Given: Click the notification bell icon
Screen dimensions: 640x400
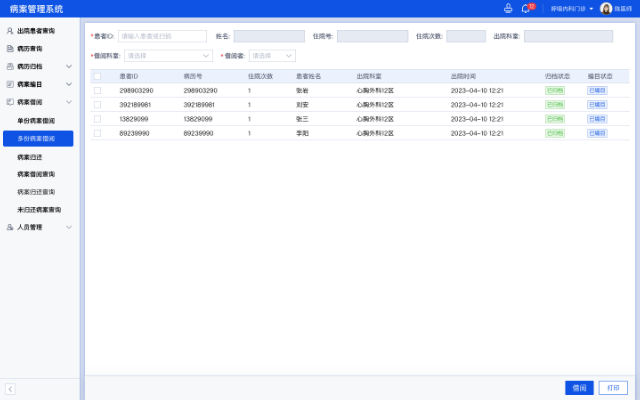Looking at the screenshot, I should tap(525, 8).
